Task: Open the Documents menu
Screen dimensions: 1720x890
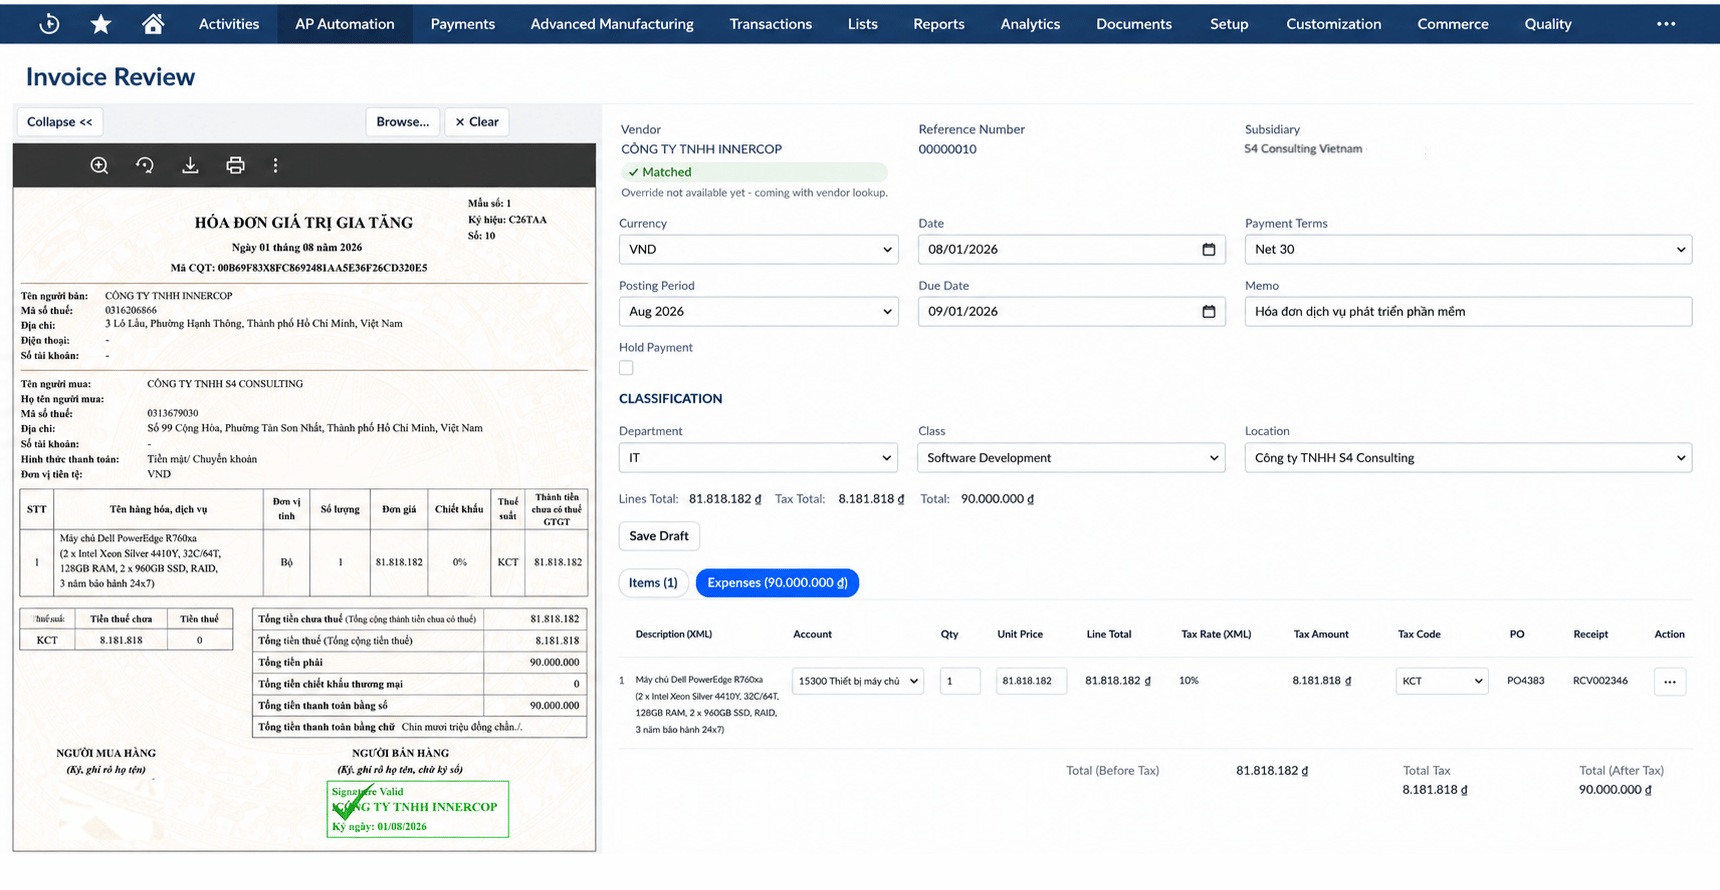Action: point(1134,24)
